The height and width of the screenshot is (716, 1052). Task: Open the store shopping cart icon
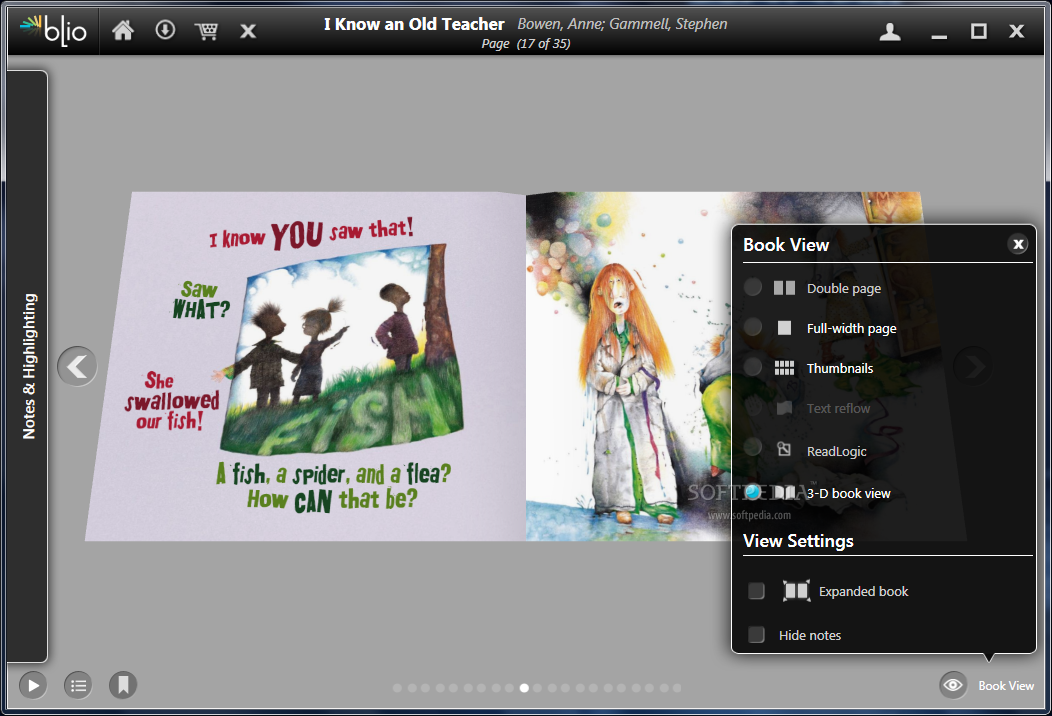tap(207, 31)
